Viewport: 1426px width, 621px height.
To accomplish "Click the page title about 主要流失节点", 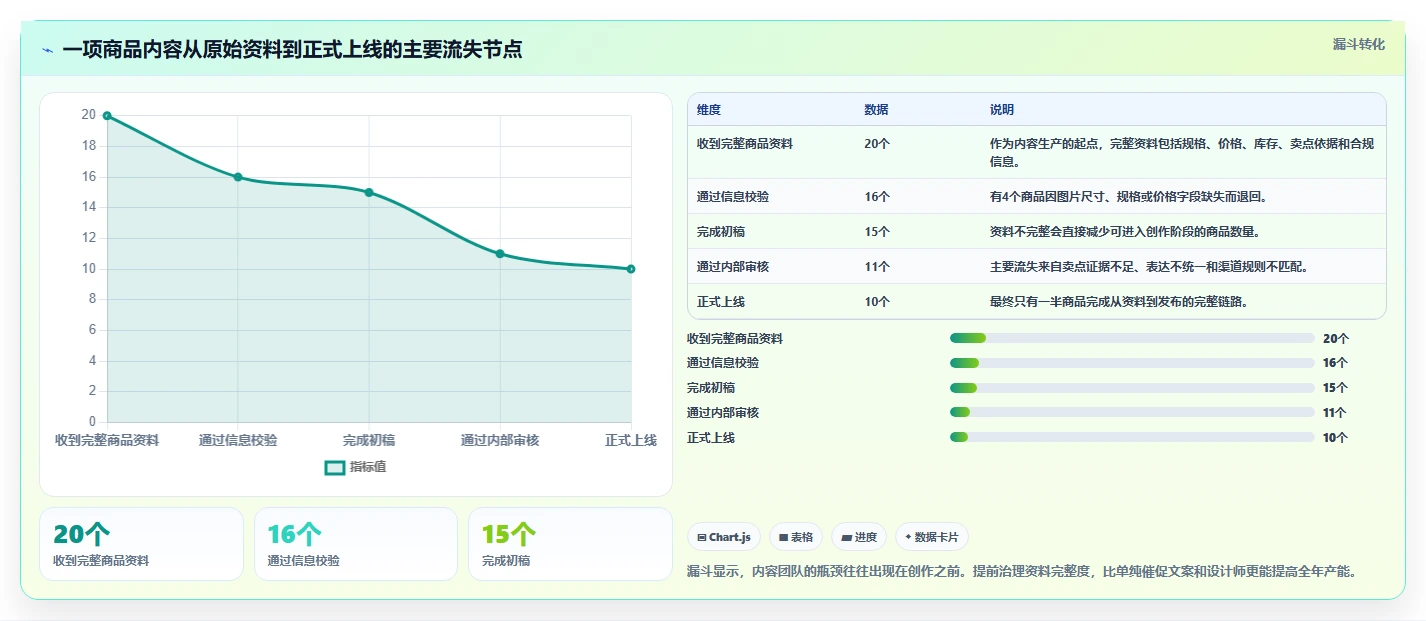I will 292,50.
